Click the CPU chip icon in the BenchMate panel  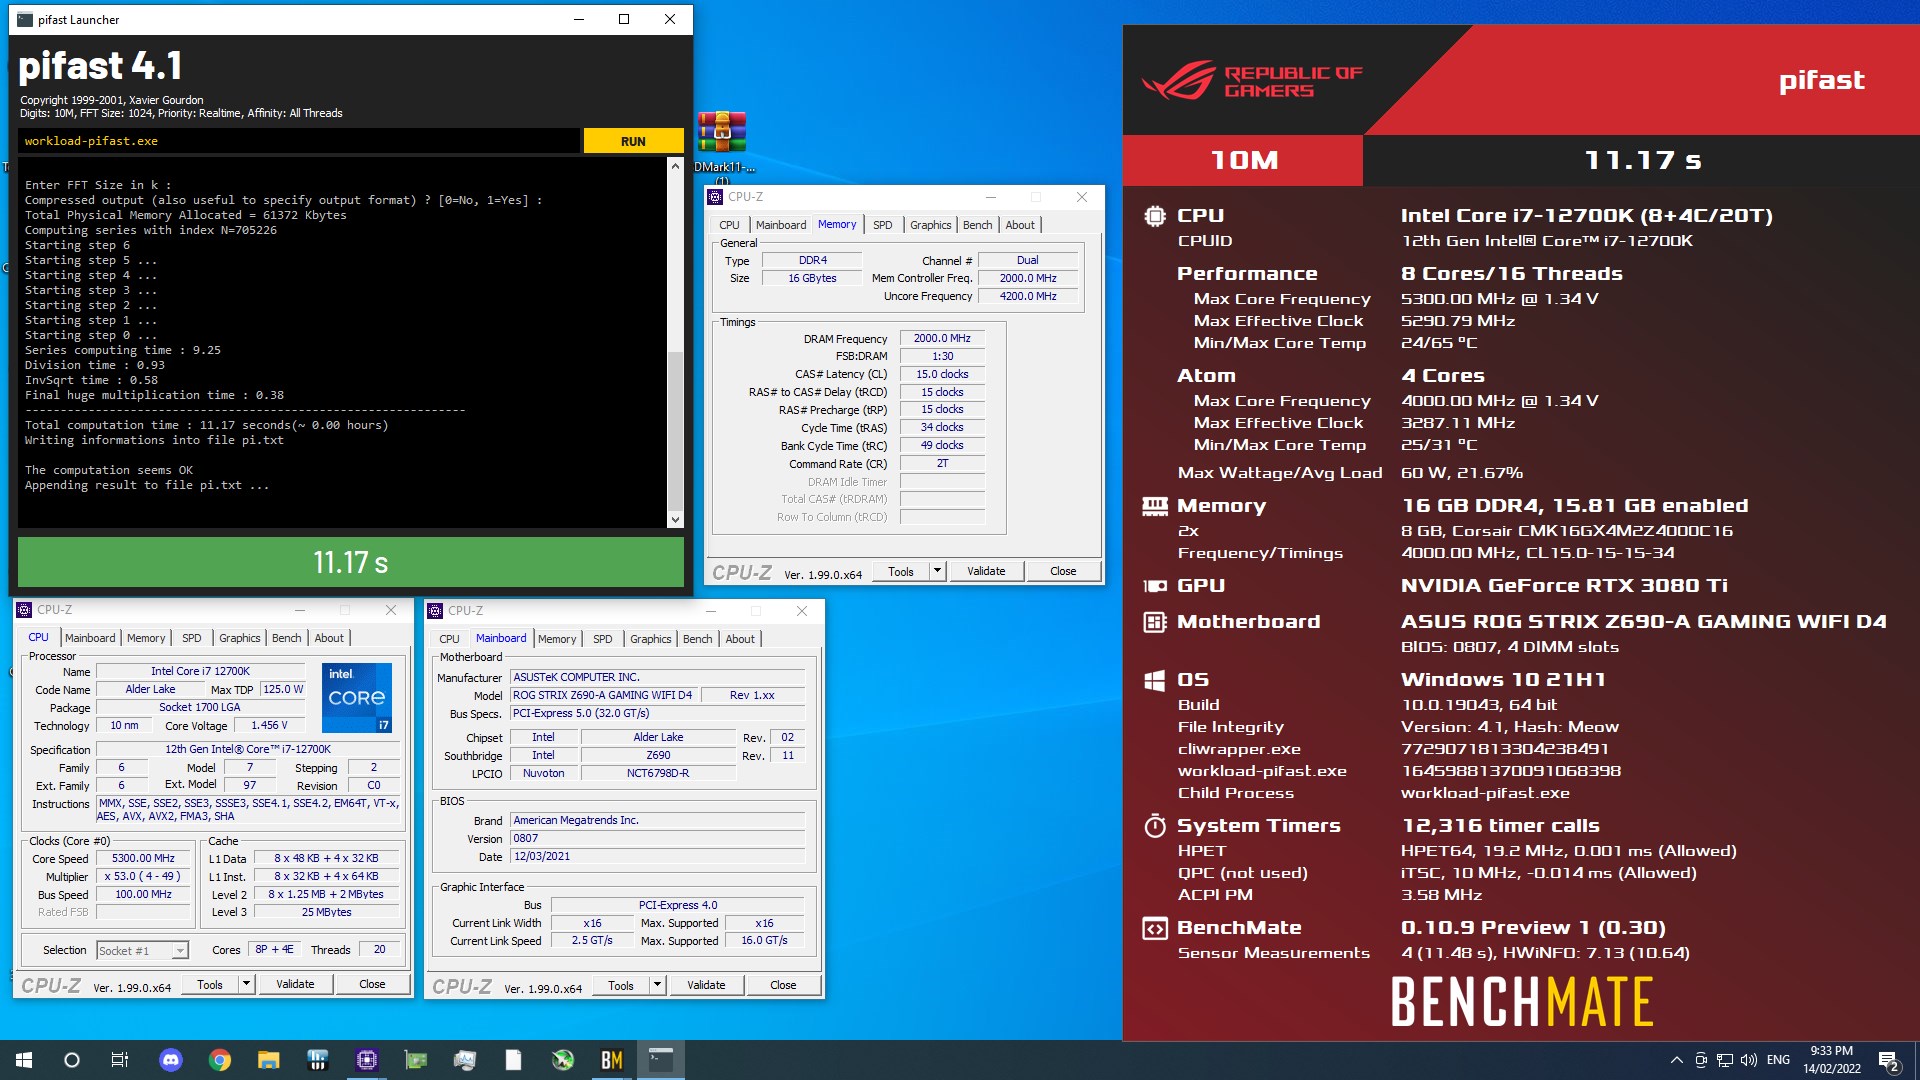[1155, 215]
